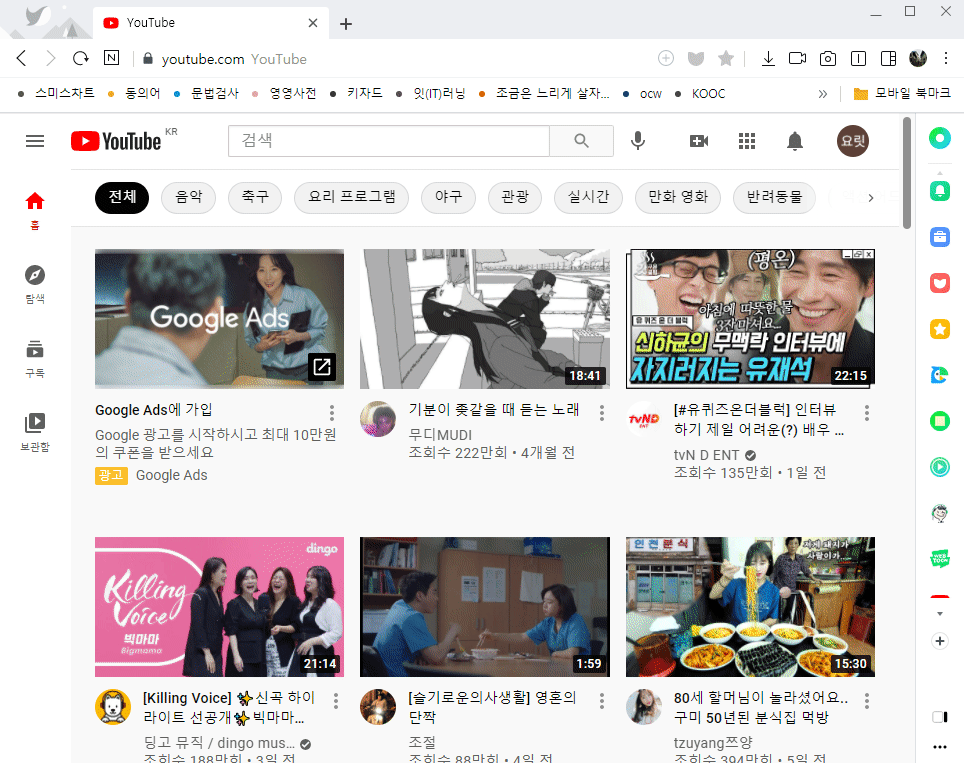Viewport: 964px width, 763px height.
Task: Select the 만화 영화 chip
Action: [678, 197]
